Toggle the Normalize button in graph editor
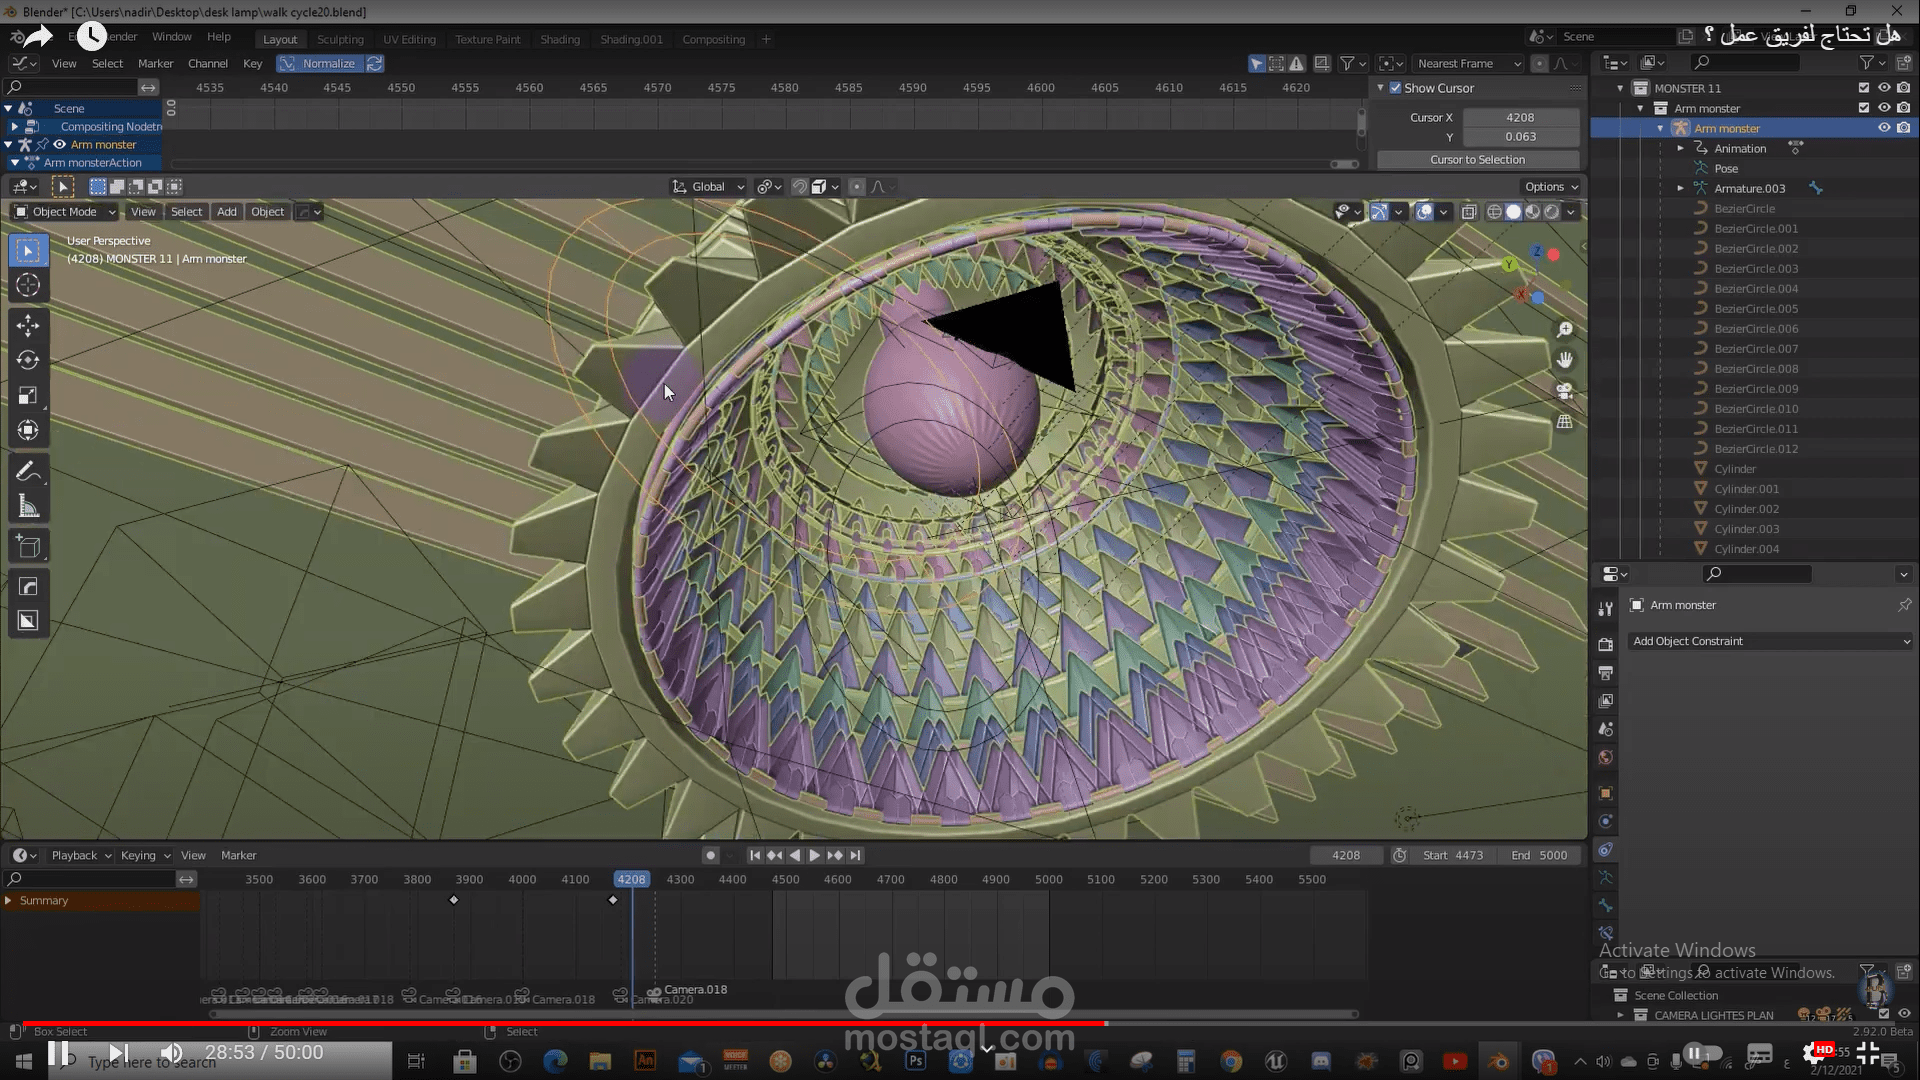 (320, 63)
